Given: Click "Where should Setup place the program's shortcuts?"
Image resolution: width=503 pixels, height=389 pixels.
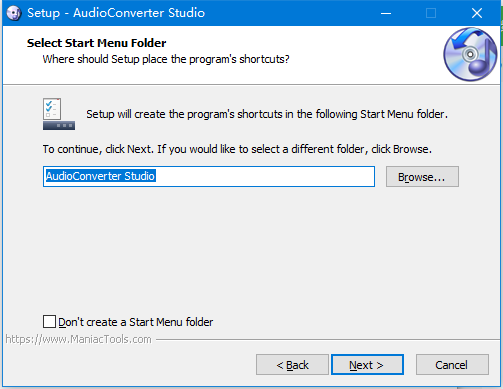Looking at the screenshot, I should 166,59.
